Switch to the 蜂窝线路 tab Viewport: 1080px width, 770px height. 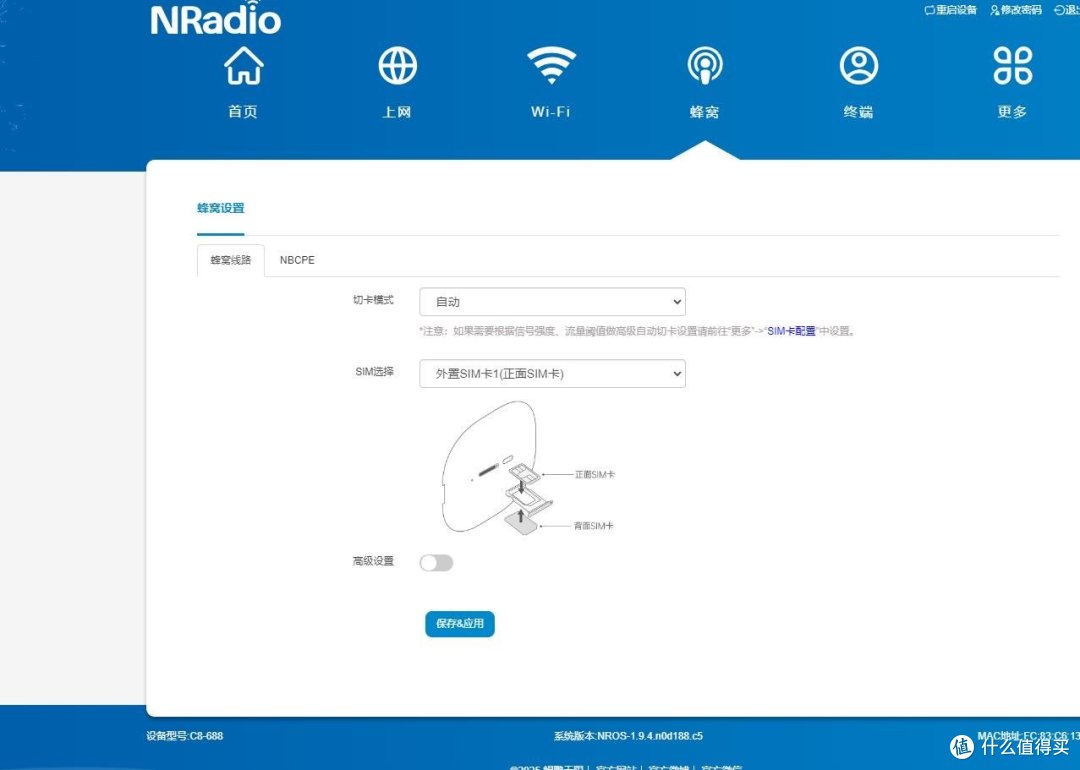231,260
